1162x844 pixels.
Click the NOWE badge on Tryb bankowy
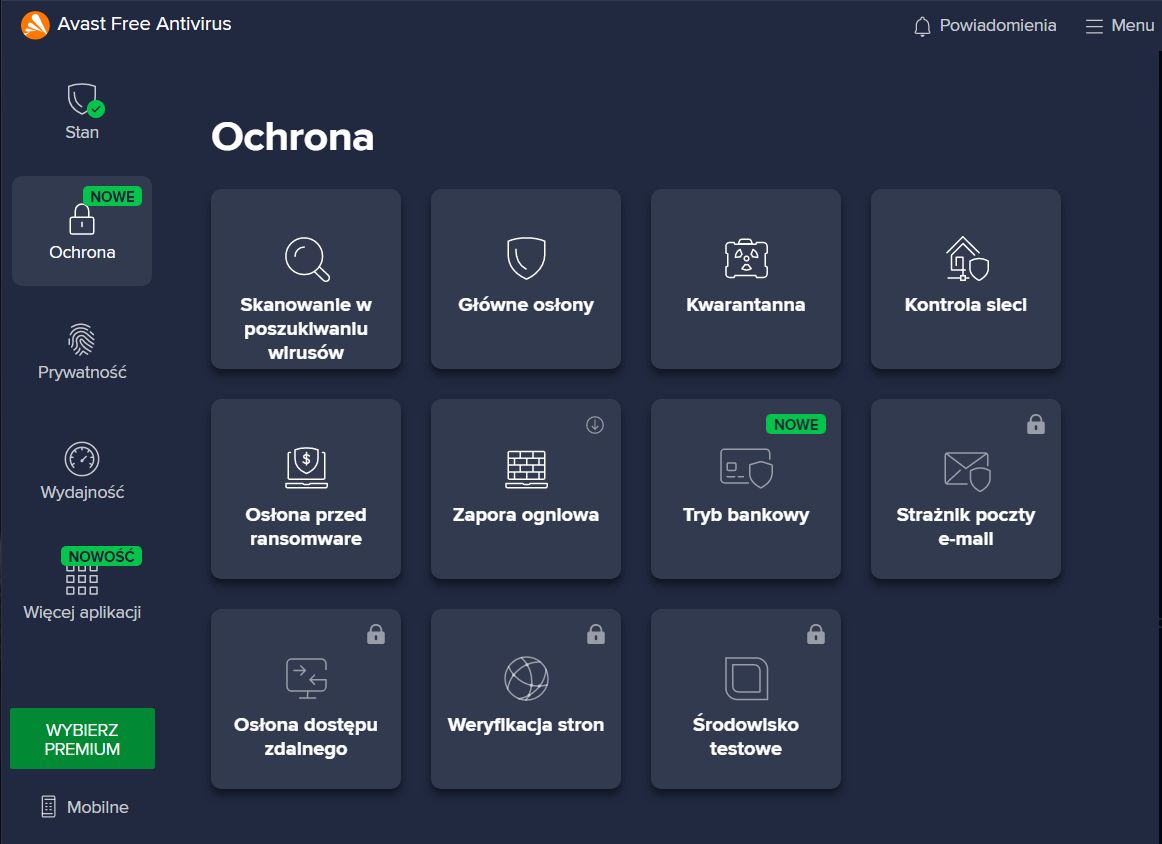(796, 425)
